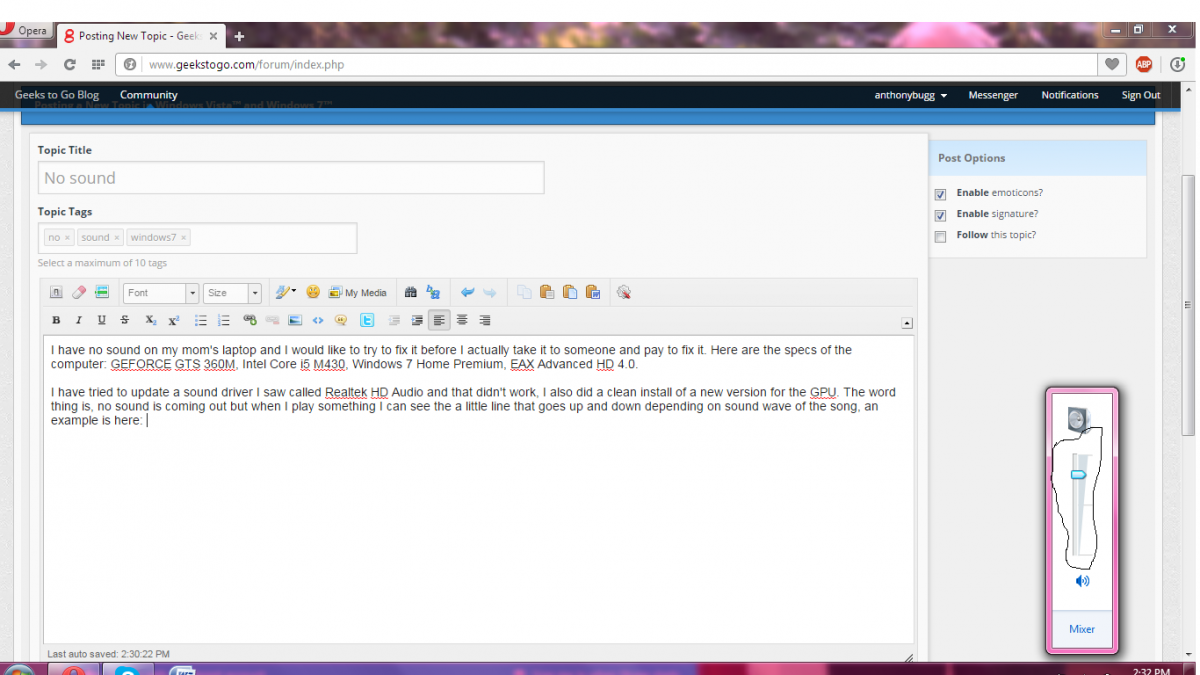Apply Bold formatting

pos(56,321)
